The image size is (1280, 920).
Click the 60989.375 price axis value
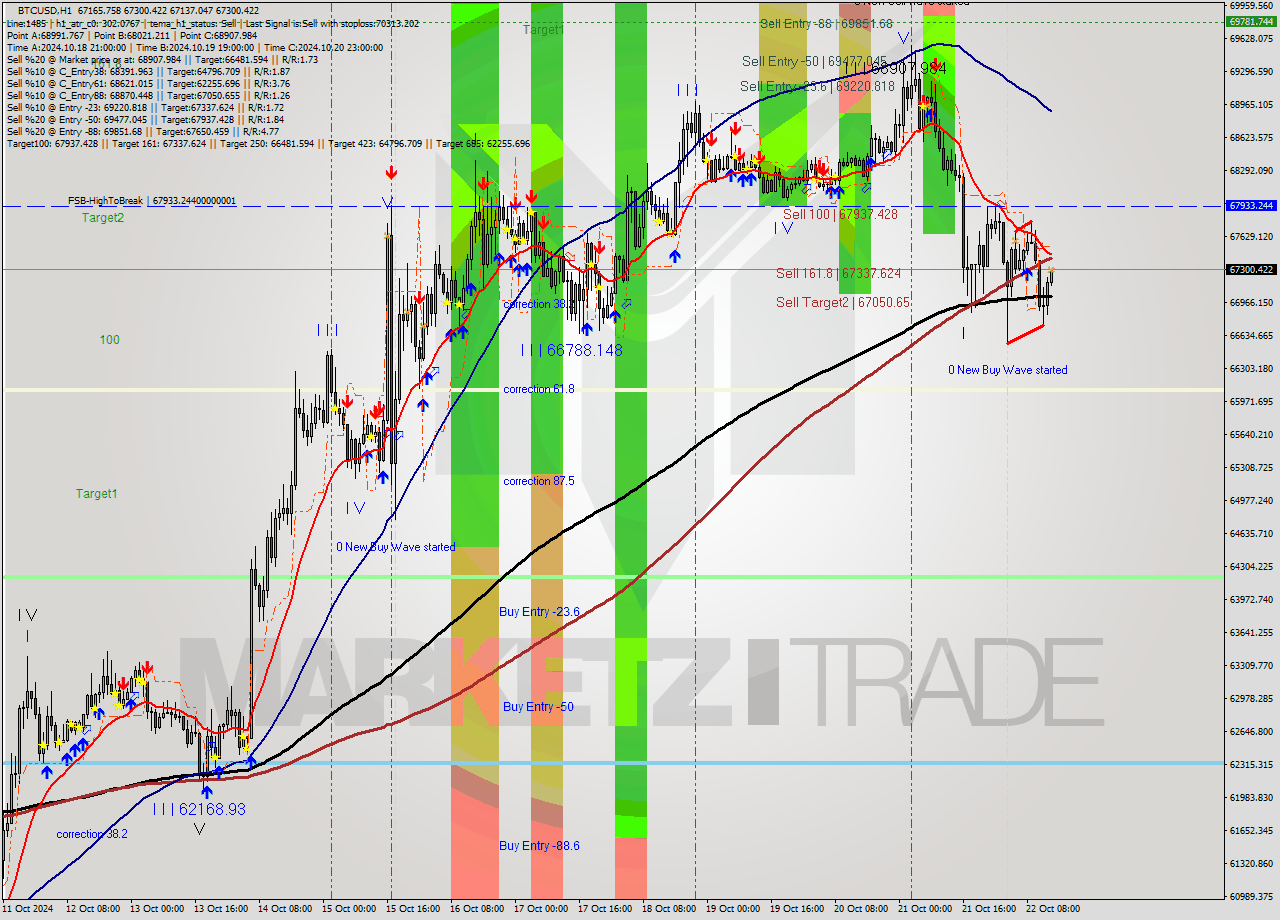(1251, 896)
